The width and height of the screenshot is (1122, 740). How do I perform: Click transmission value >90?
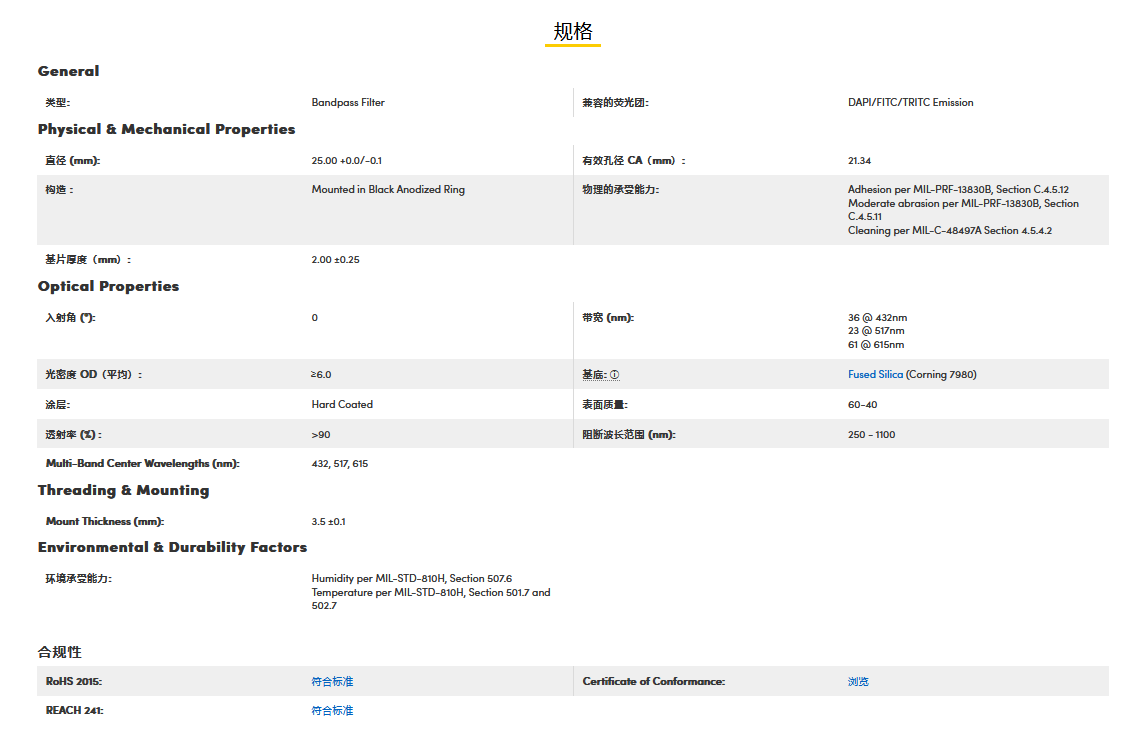click(321, 434)
